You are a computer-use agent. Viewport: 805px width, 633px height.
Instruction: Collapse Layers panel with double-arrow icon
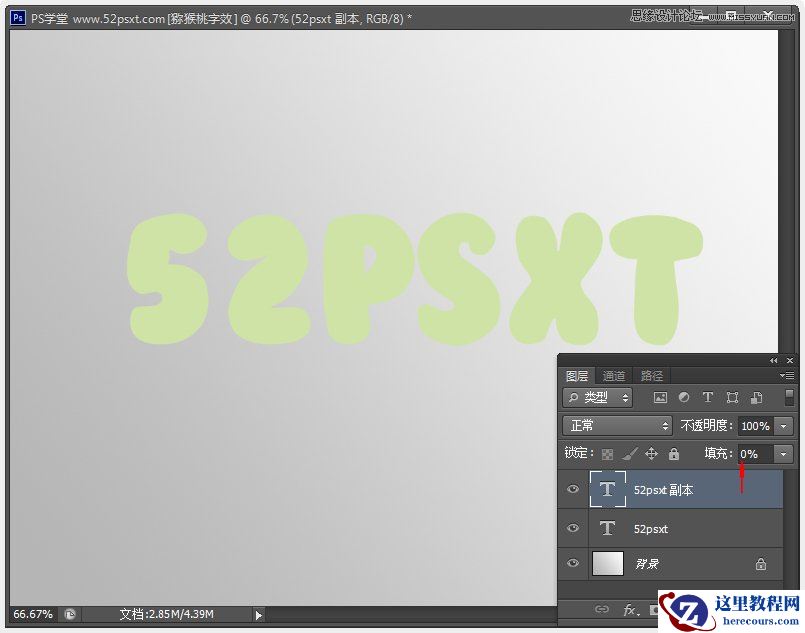(773, 361)
